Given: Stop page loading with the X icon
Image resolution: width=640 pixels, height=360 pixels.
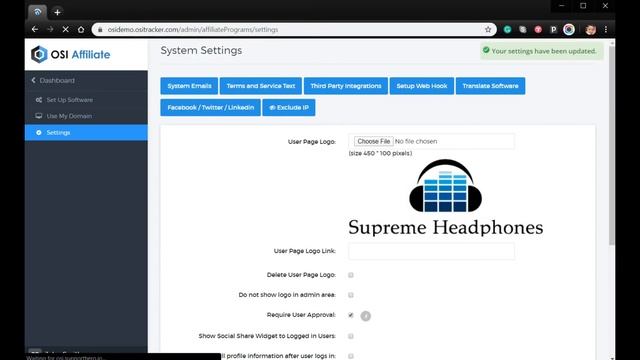Looking at the screenshot, I should [65, 29].
